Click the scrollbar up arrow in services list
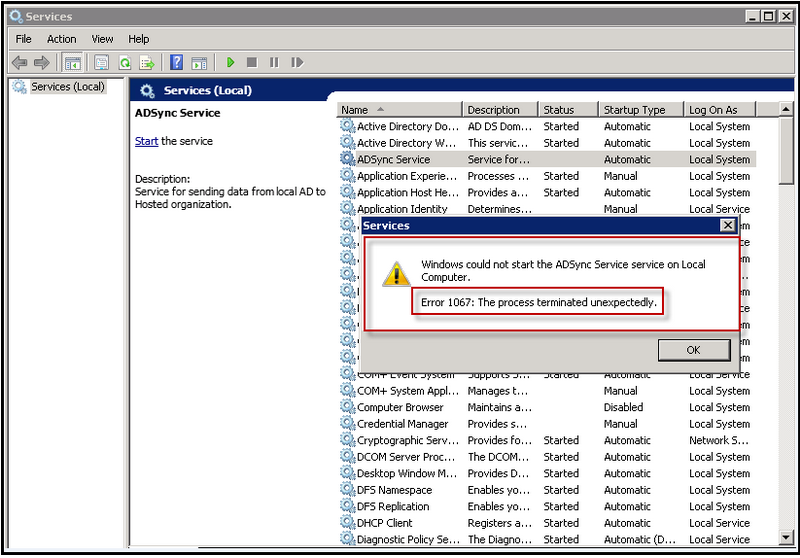Viewport: 800px width, 558px height. tap(786, 109)
